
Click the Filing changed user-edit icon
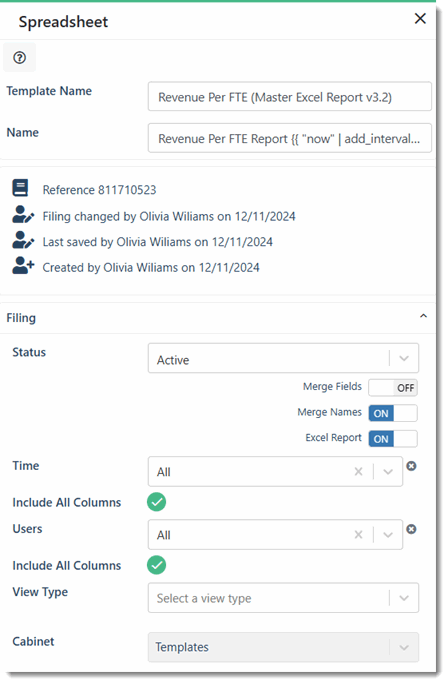[x=23, y=215]
